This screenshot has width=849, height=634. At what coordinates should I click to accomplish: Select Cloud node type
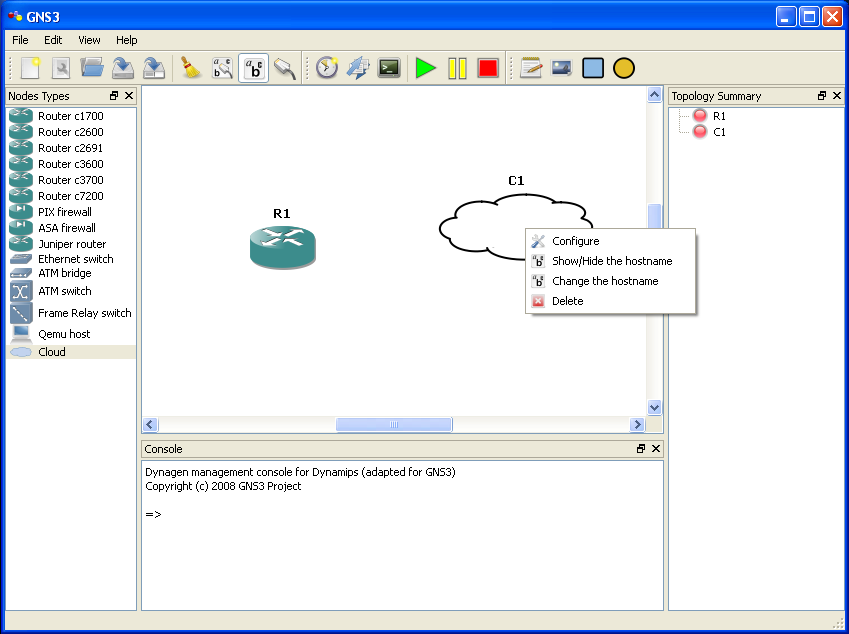[71, 352]
